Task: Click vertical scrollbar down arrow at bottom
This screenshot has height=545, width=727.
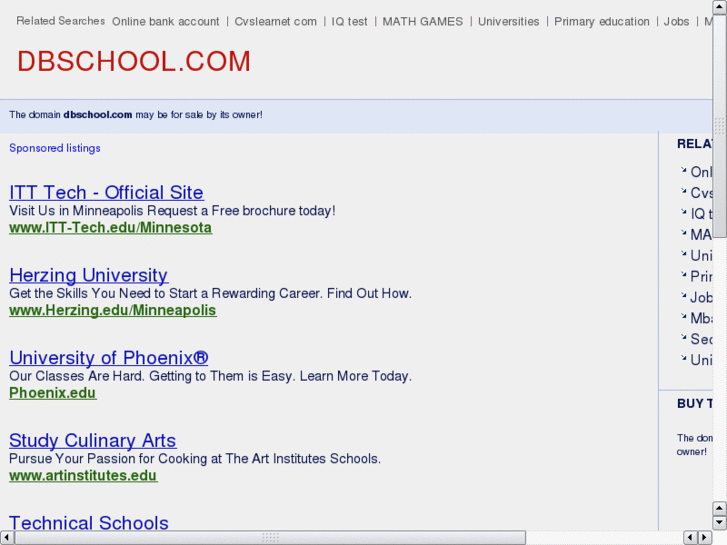Action: pos(719,522)
